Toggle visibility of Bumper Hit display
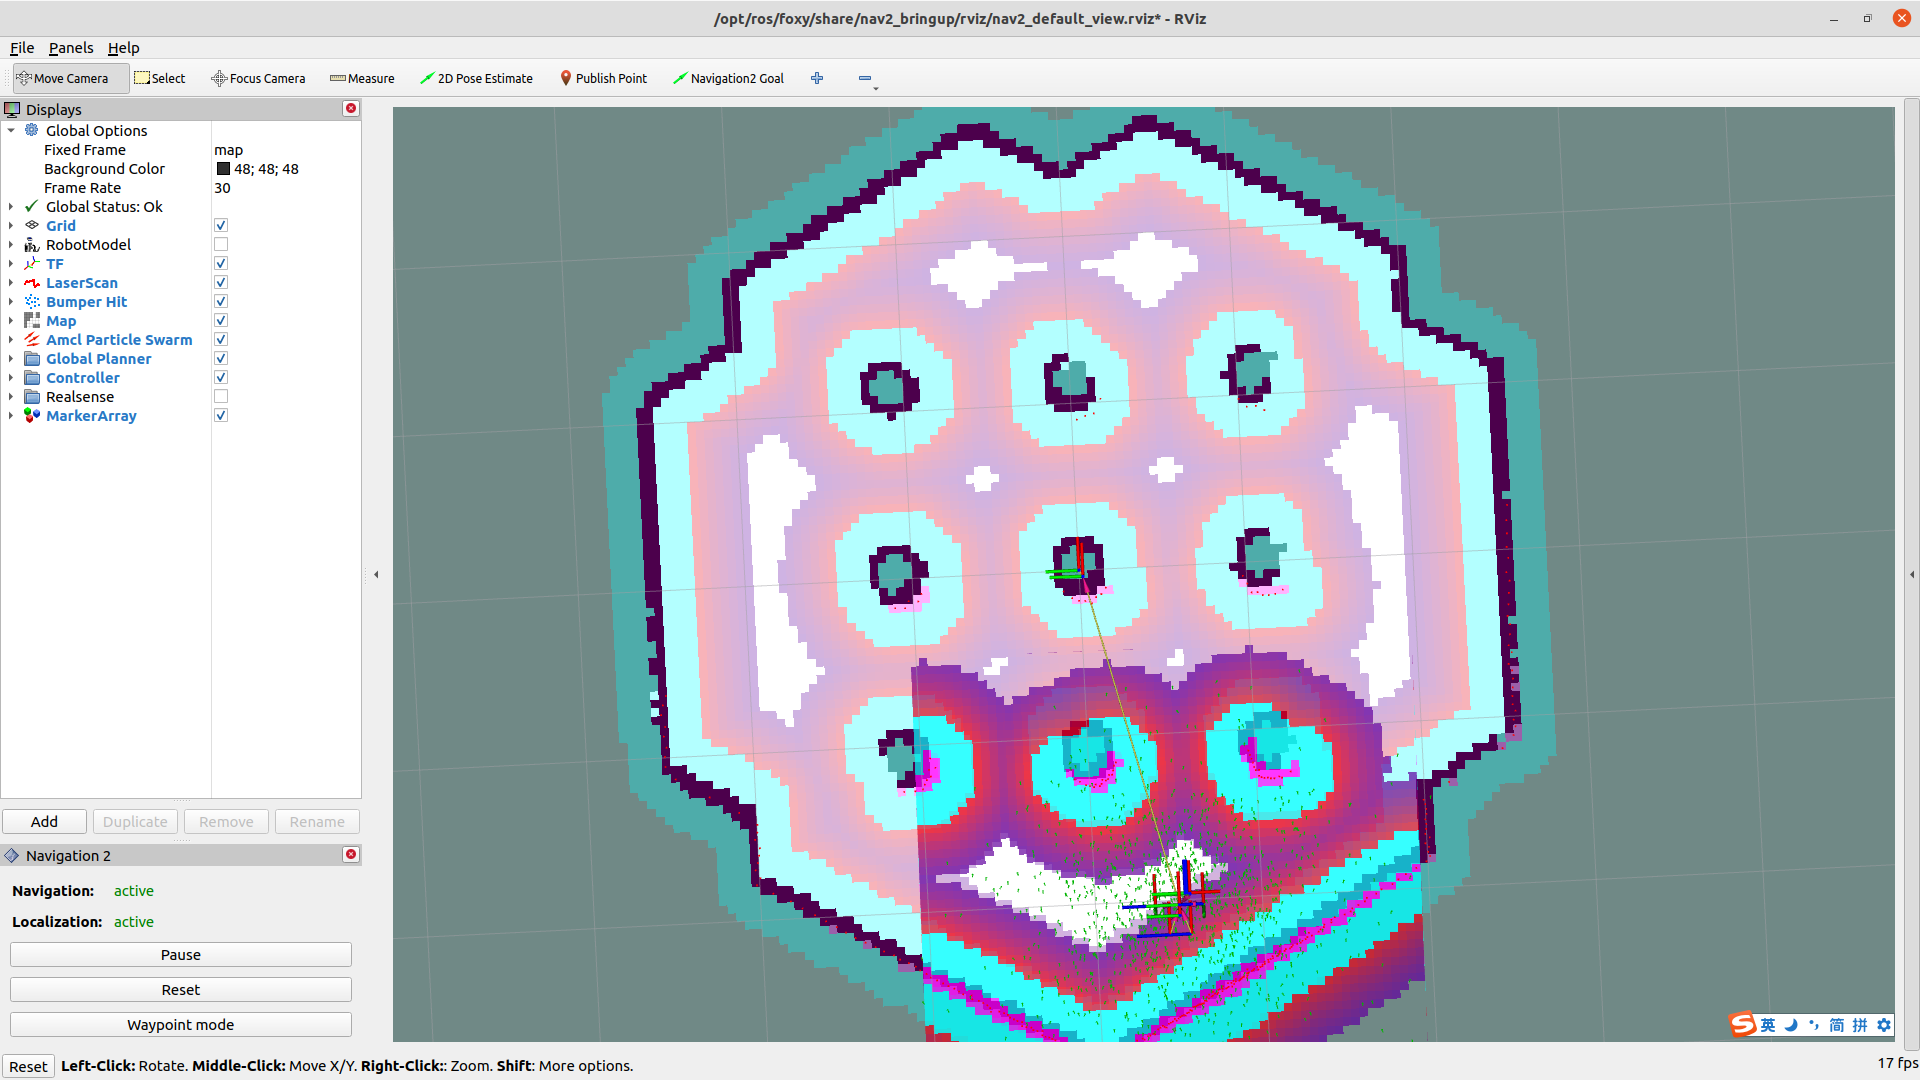Viewport: 1920px width, 1080px height. (x=222, y=301)
